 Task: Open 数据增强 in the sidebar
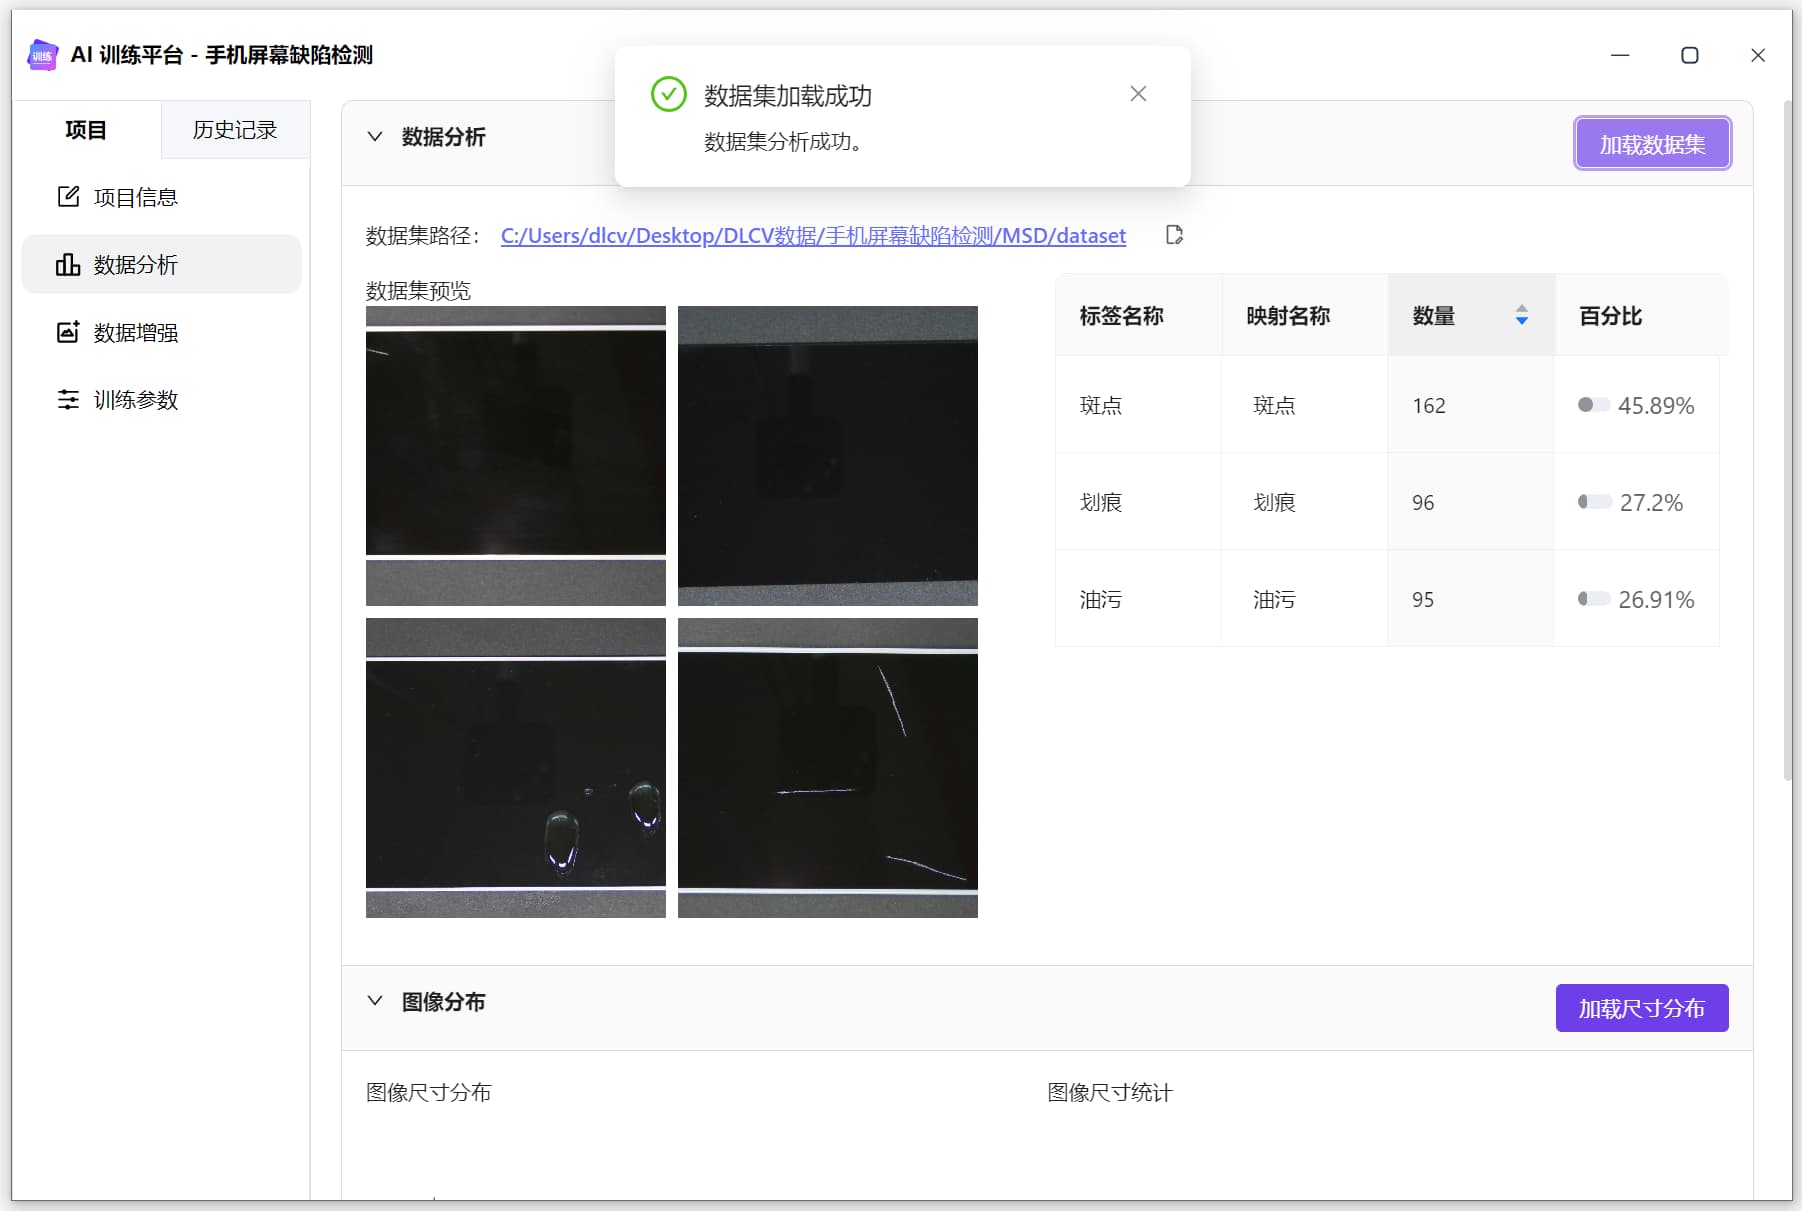(161, 332)
